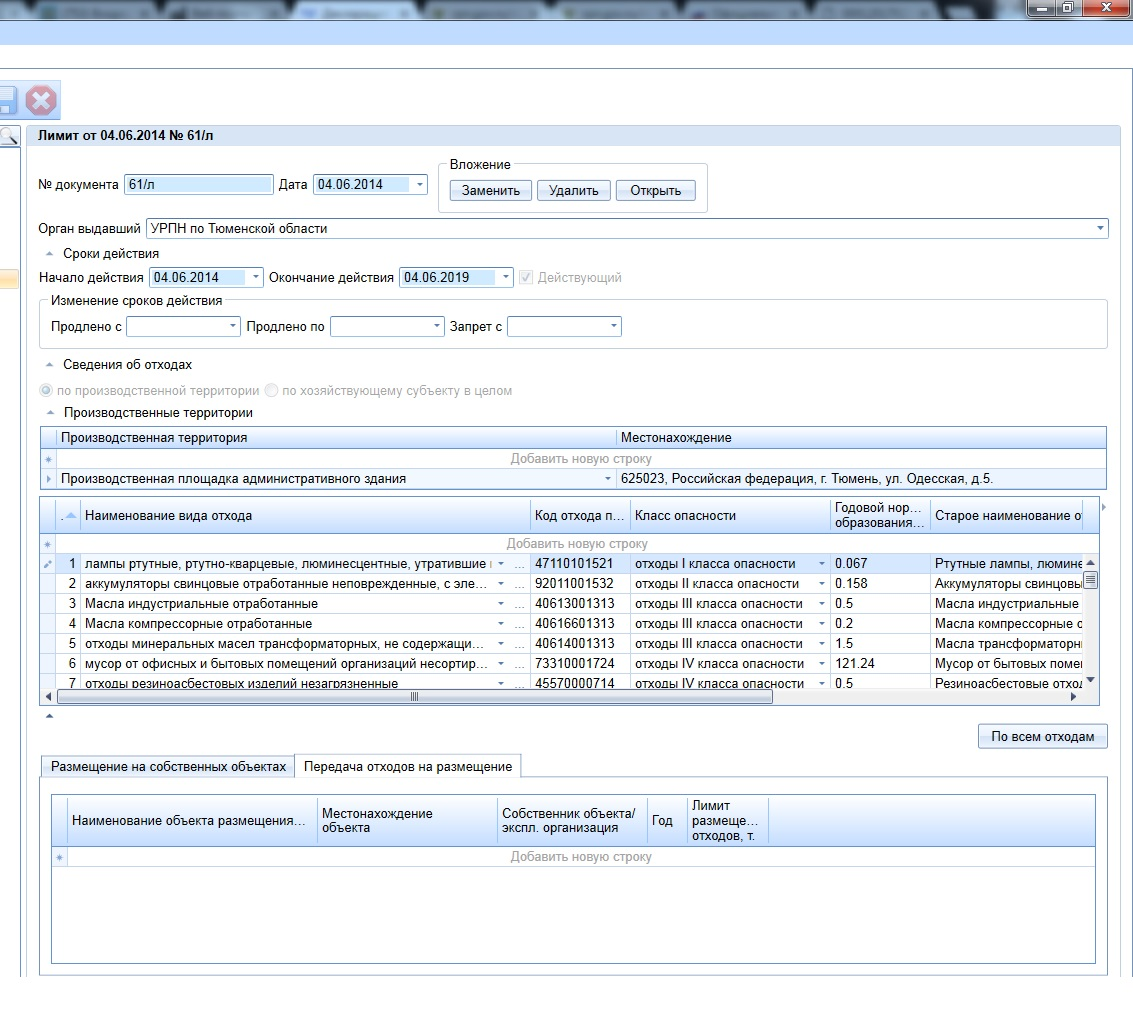Switch to Передача отходов на размещение tab
Screen dimensions: 1133x1025
point(407,767)
